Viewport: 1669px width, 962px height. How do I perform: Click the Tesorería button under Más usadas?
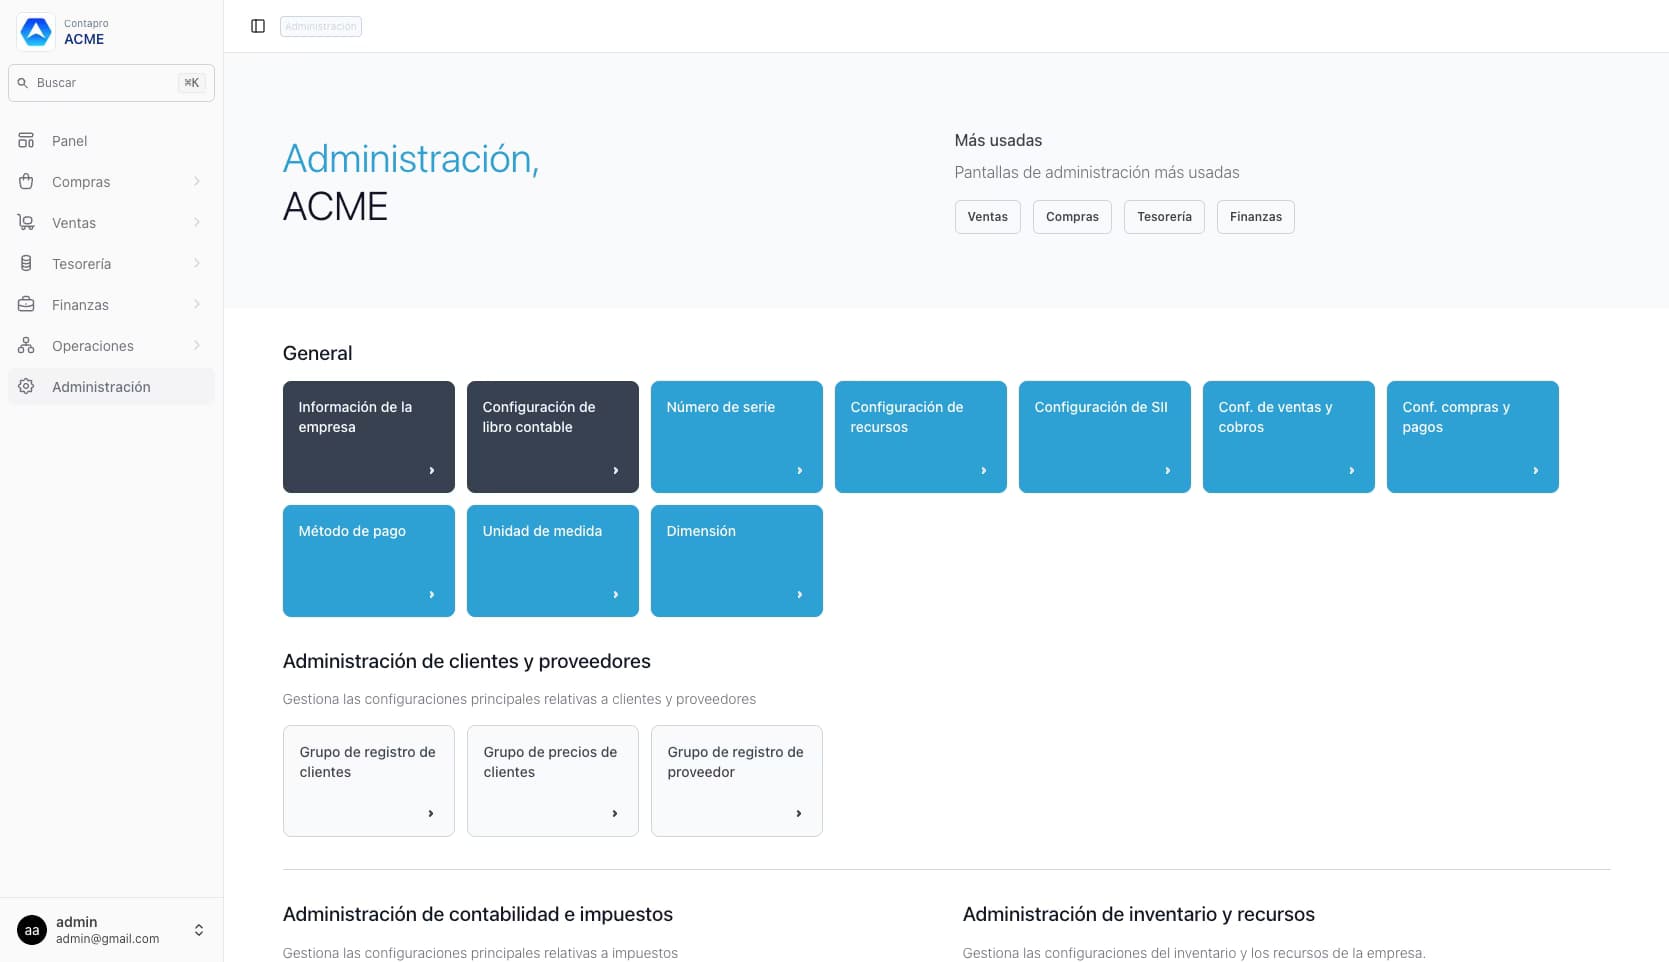pos(1163,216)
